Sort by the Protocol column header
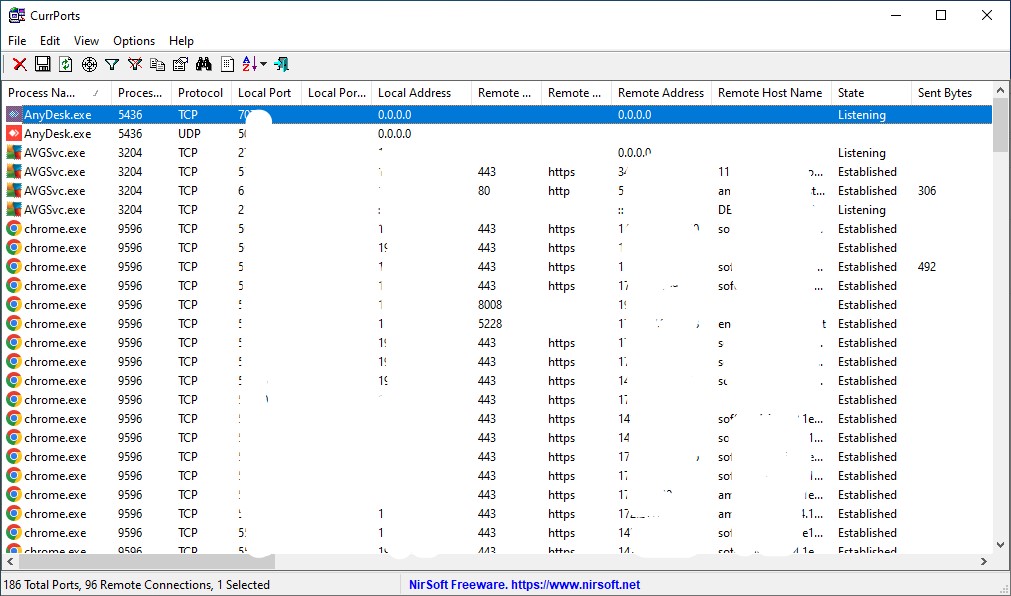1011x596 pixels. [201, 93]
